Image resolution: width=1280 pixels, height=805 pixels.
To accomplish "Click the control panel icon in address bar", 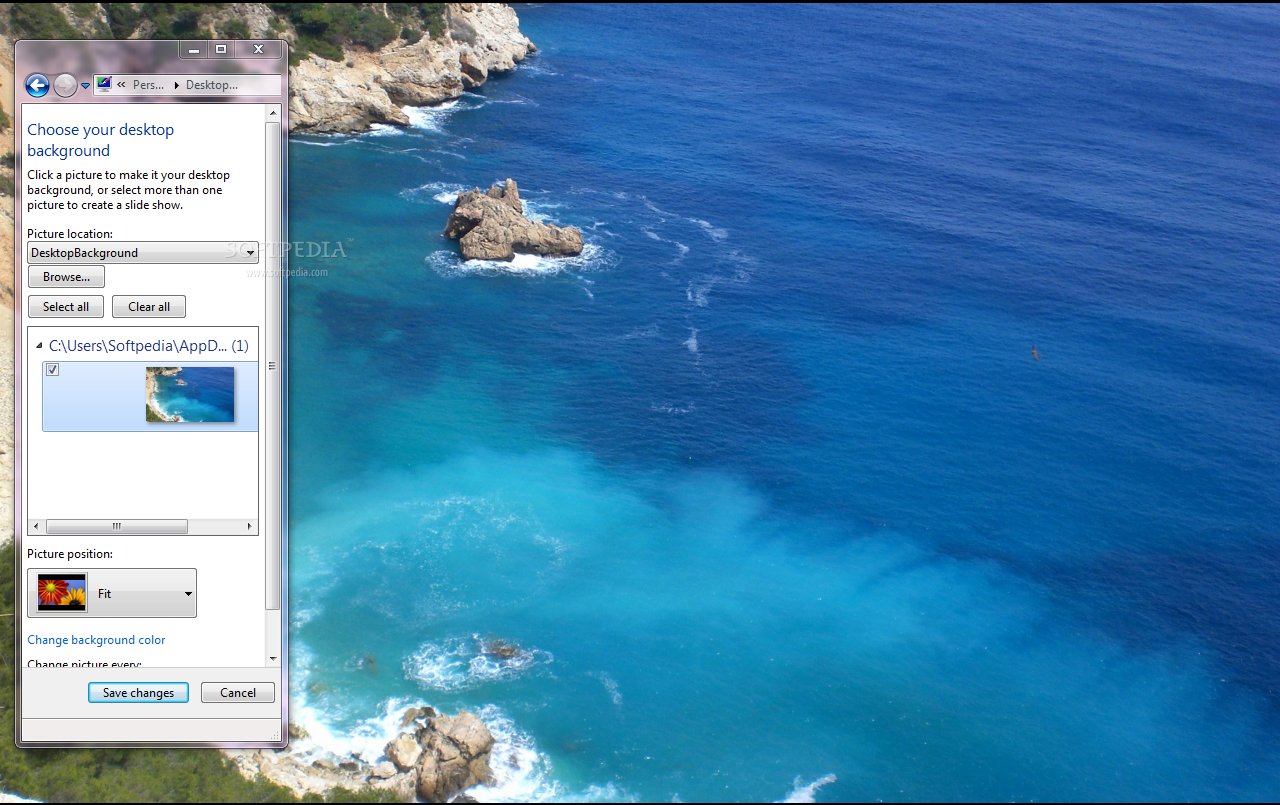I will [103, 85].
